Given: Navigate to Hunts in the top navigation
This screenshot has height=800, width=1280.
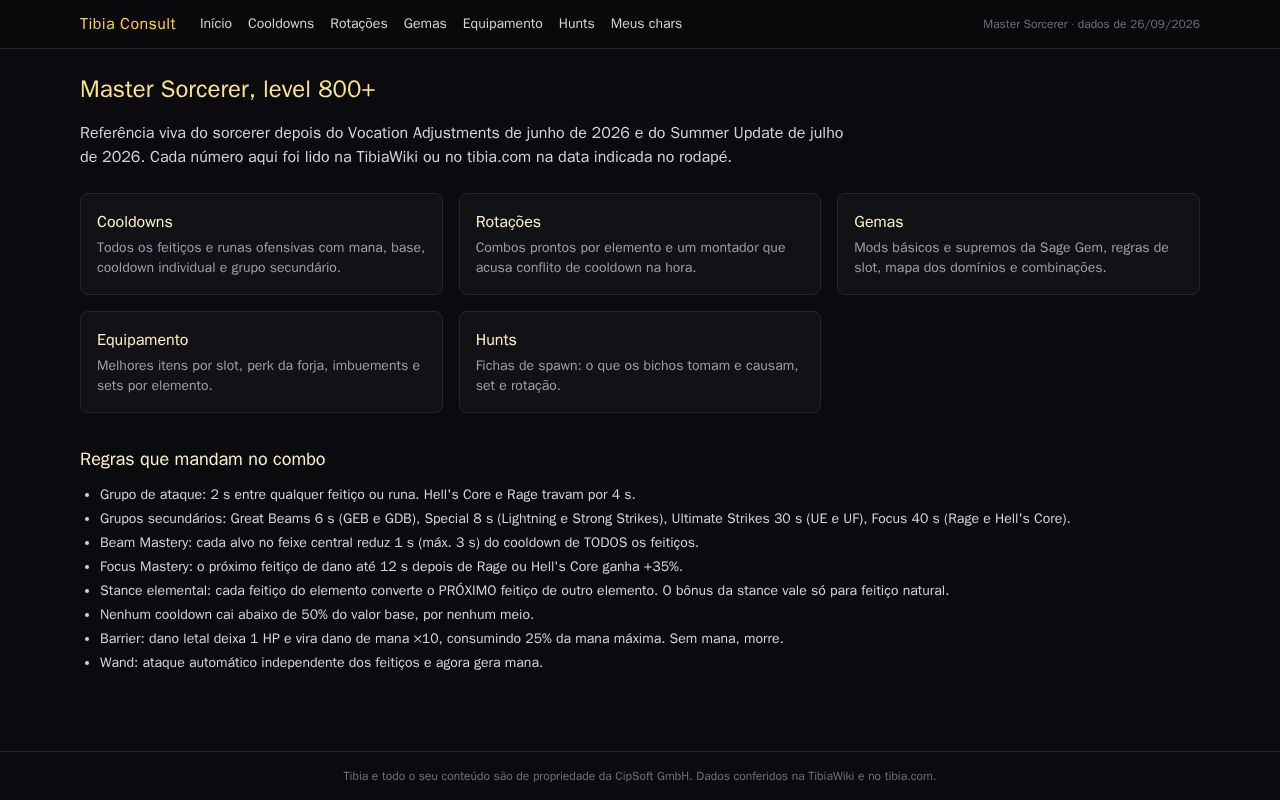Looking at the screenshot, I should pyautogui.click(x=577, y=24).
